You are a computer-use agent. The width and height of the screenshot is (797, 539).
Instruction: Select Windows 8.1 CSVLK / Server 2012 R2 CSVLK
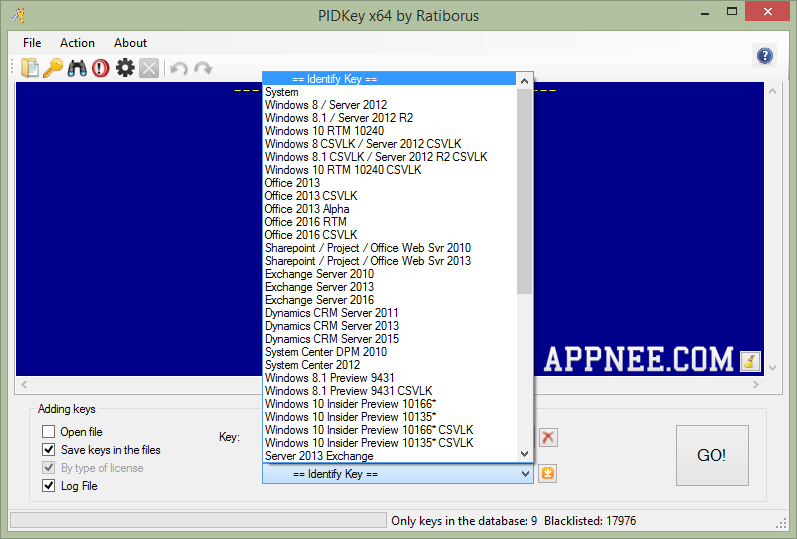pyautogui.click(x=389, y=157)
